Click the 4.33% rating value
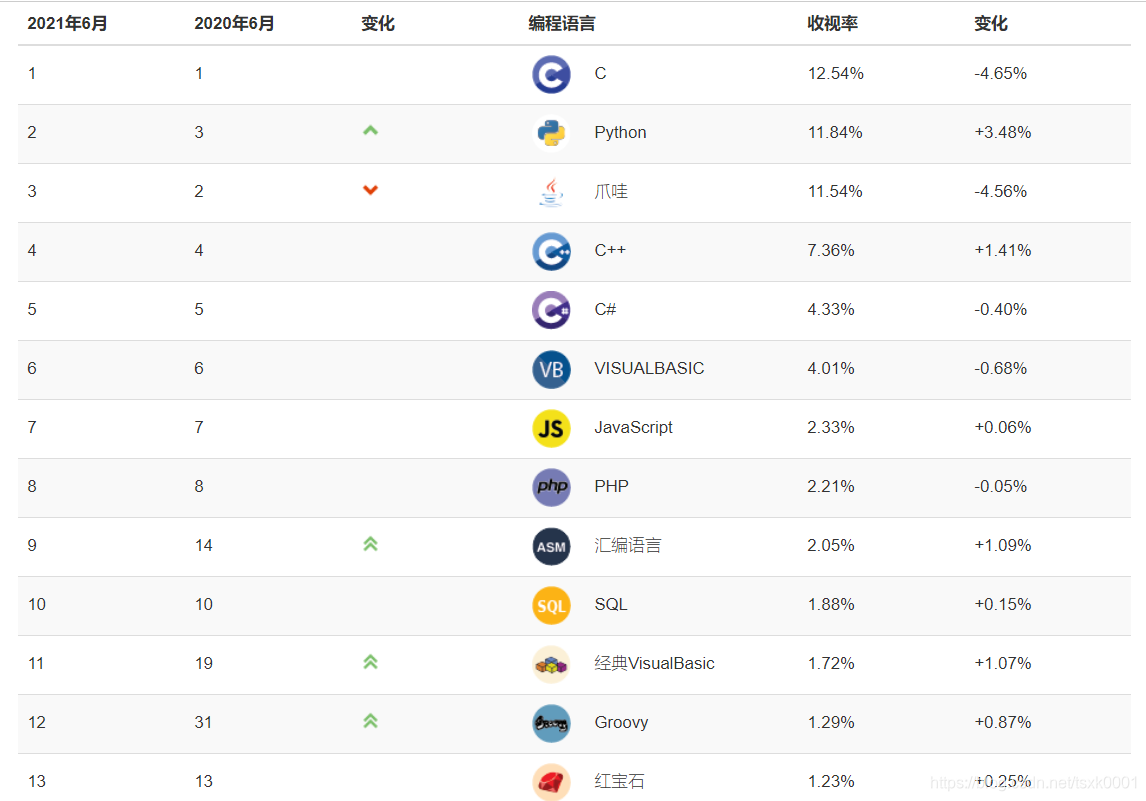This screenshot has height=801, width=1146. [x=830, y=310]
